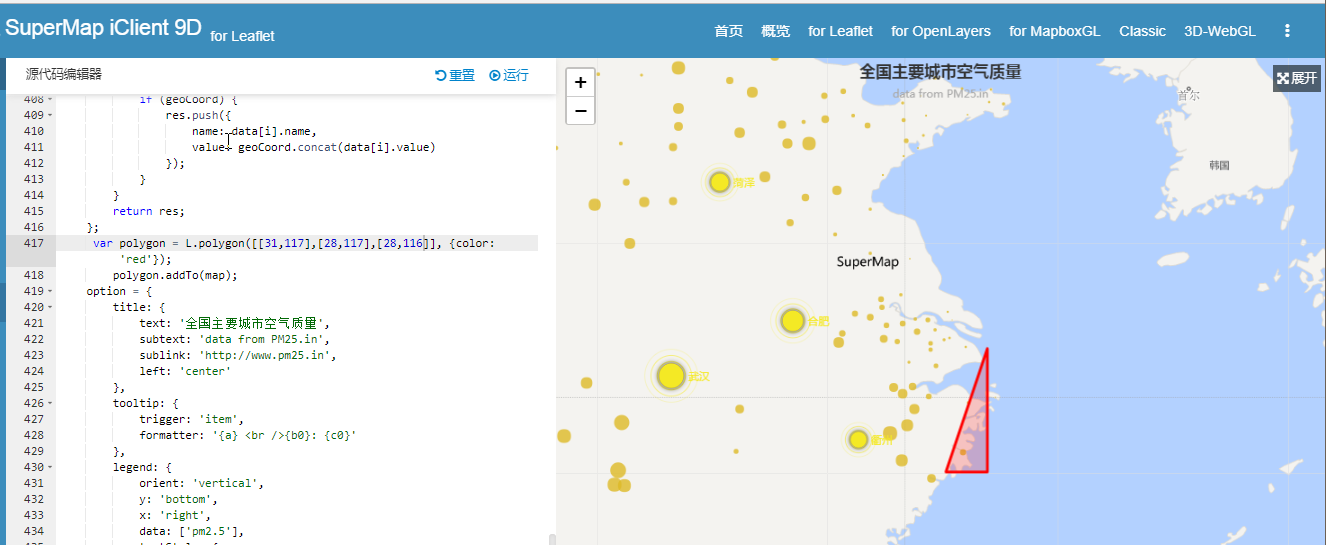Click the SuperMap iClient 9D logo
Screen dimensions: 1326x545
click(x=104, y=27)
